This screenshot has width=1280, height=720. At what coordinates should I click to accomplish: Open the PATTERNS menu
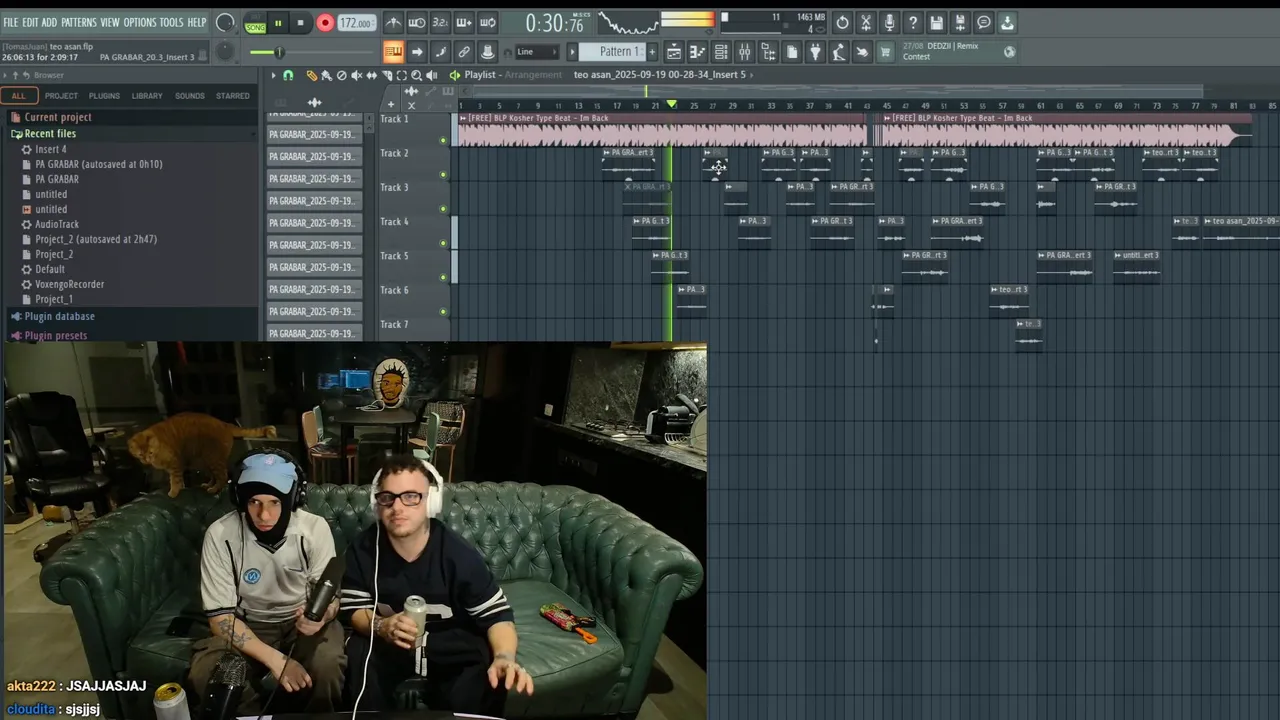click(x=78, y=22)
